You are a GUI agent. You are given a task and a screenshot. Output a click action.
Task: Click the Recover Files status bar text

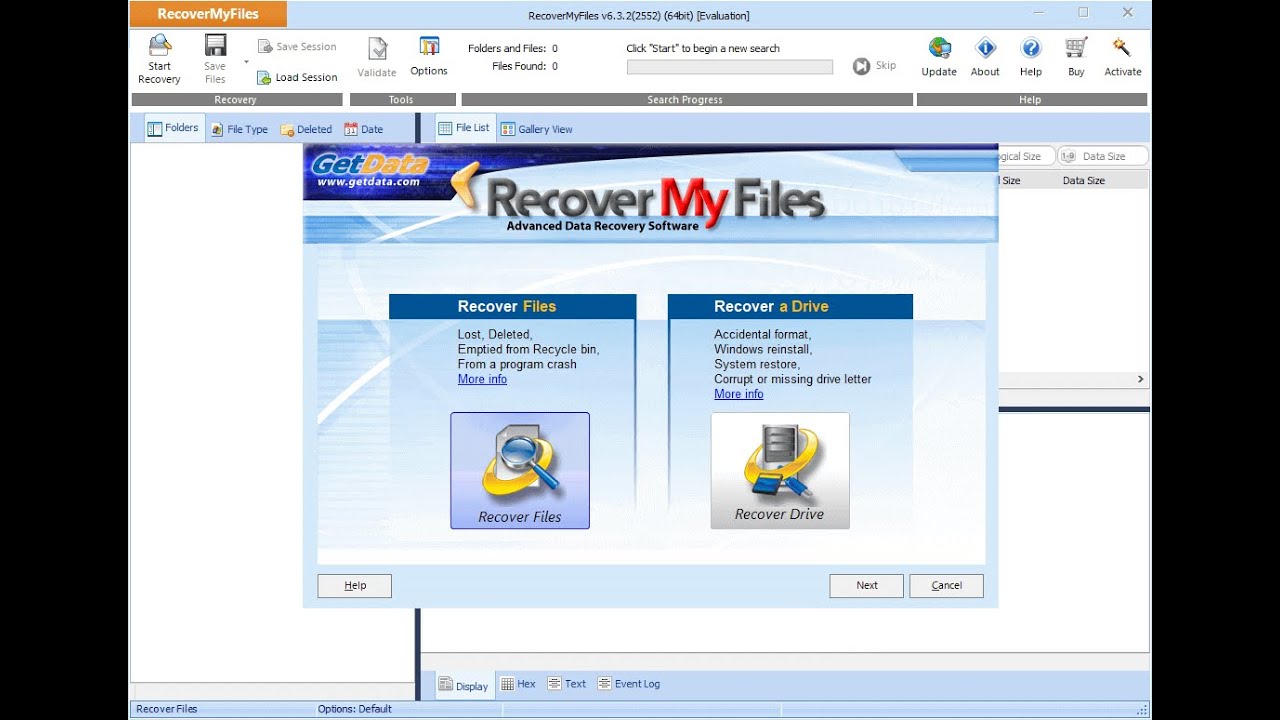pos(167,709)
